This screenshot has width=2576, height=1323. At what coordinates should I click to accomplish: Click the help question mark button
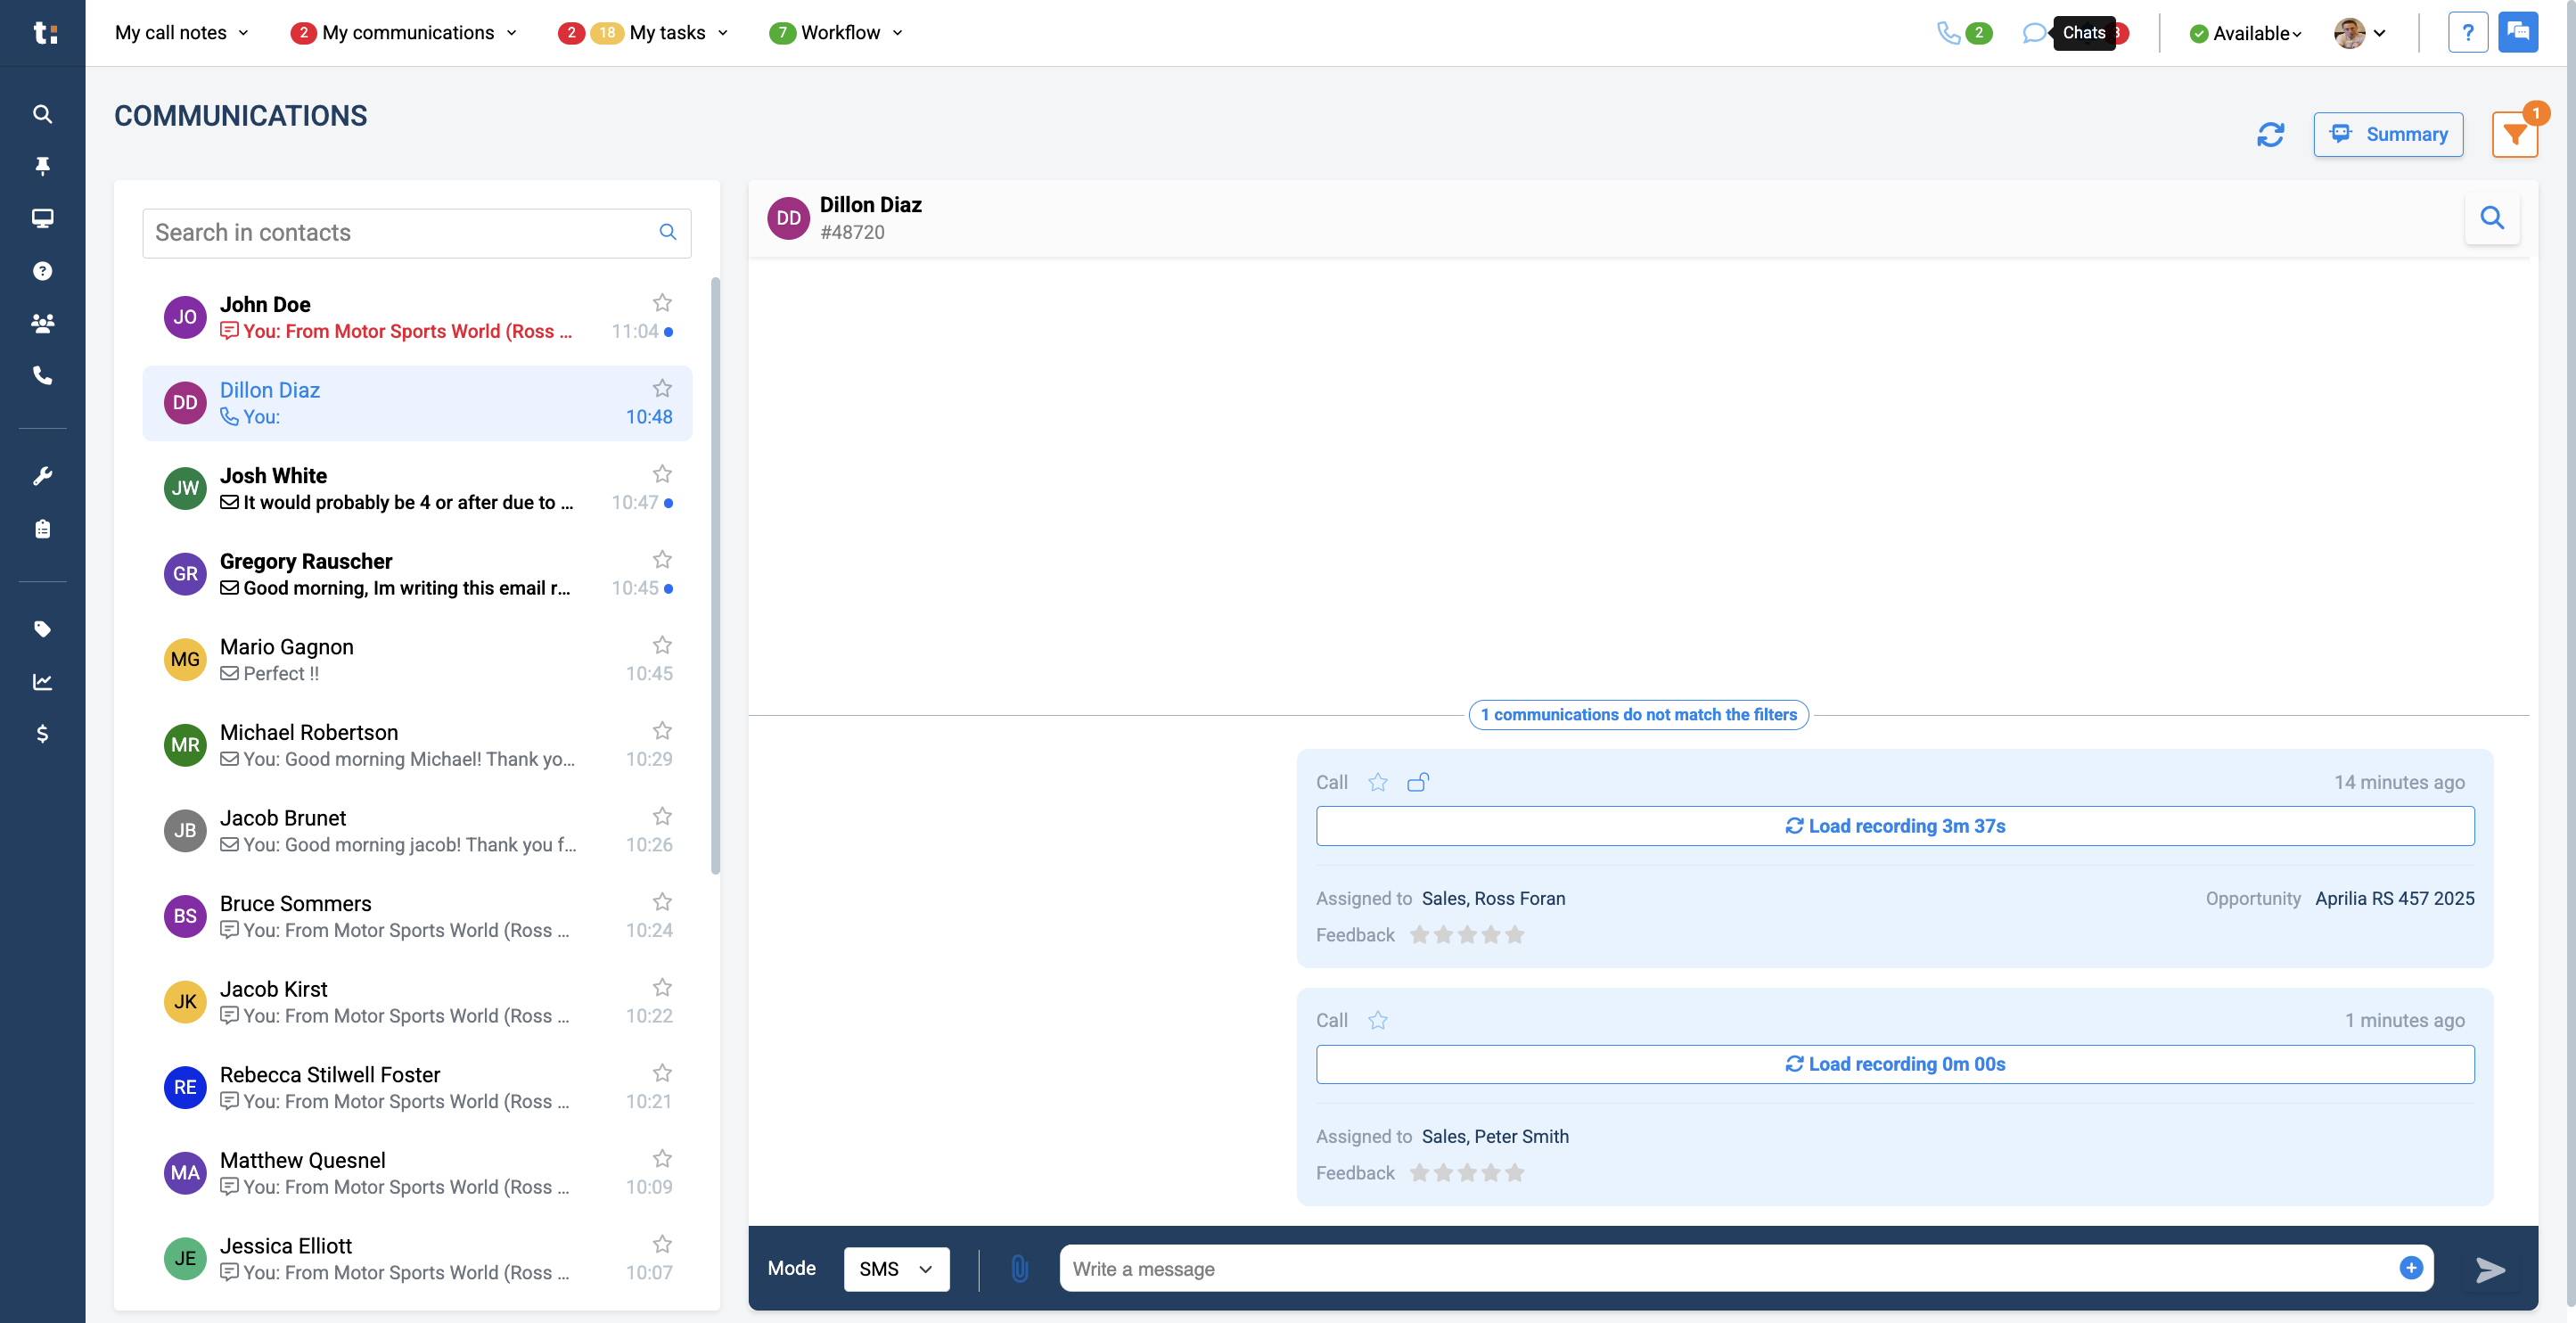(x=2467, y=33)
